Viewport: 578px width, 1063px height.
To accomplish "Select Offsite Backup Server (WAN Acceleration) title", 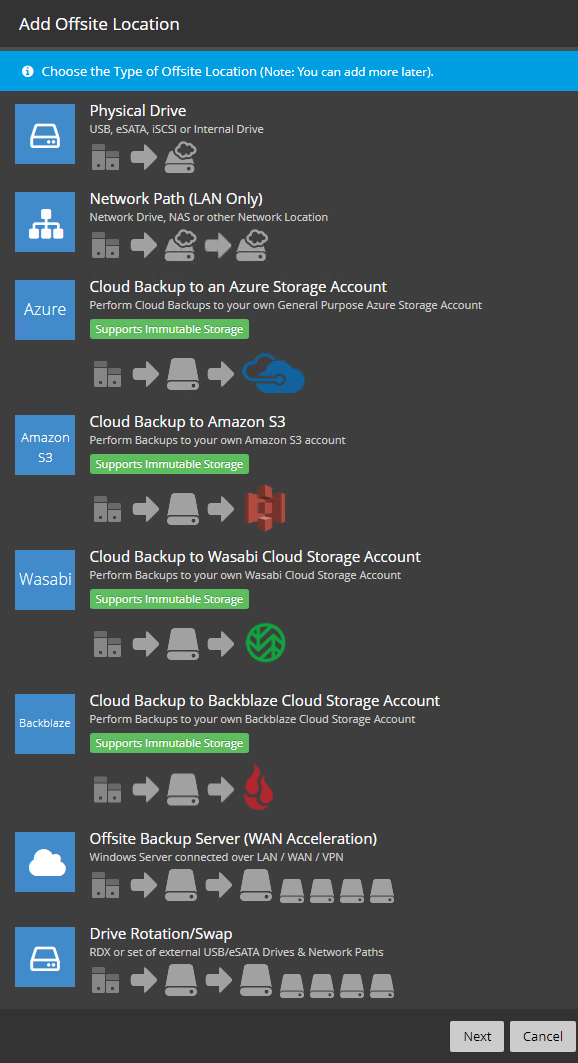I will [233, 839].
